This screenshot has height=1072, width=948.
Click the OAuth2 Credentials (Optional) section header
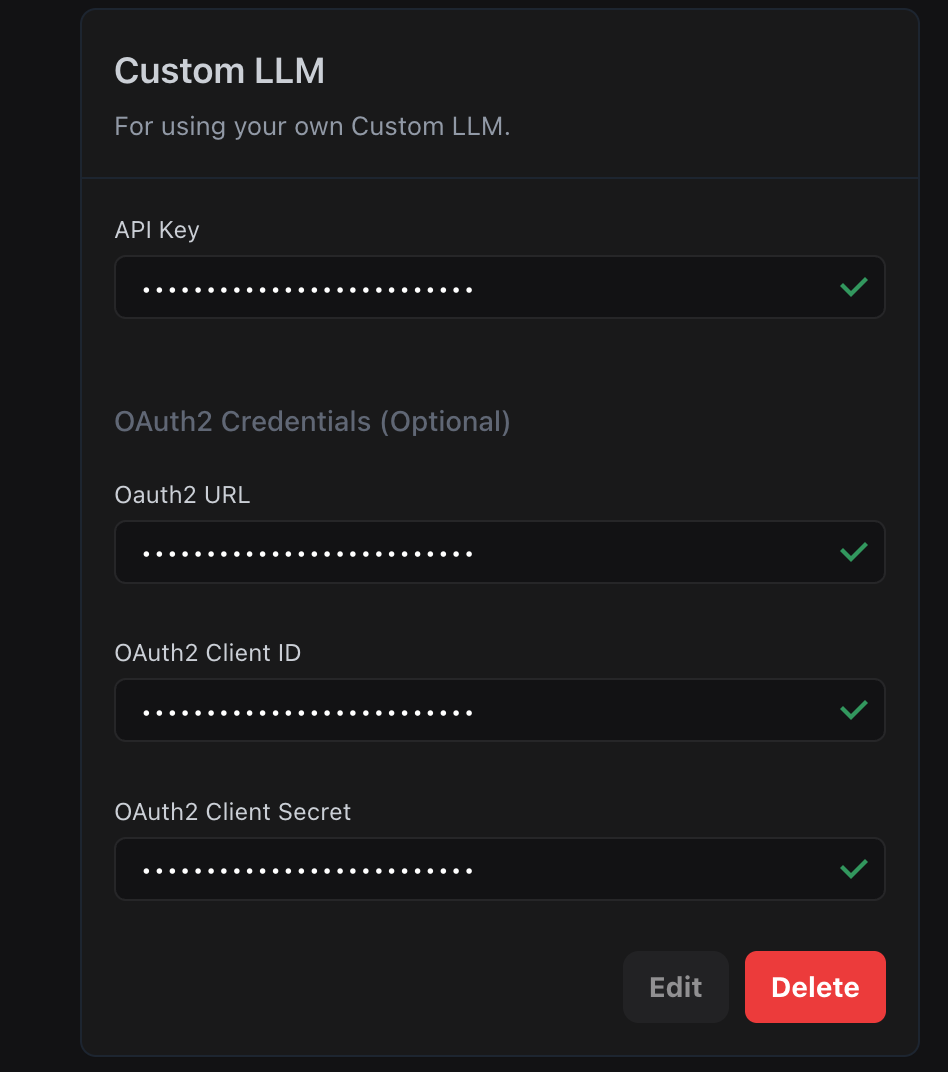point(313,421)
